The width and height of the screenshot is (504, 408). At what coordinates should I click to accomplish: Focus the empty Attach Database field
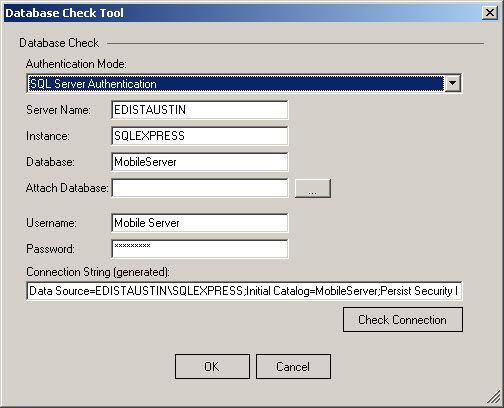pyautogui.click(x=200, y=188)
